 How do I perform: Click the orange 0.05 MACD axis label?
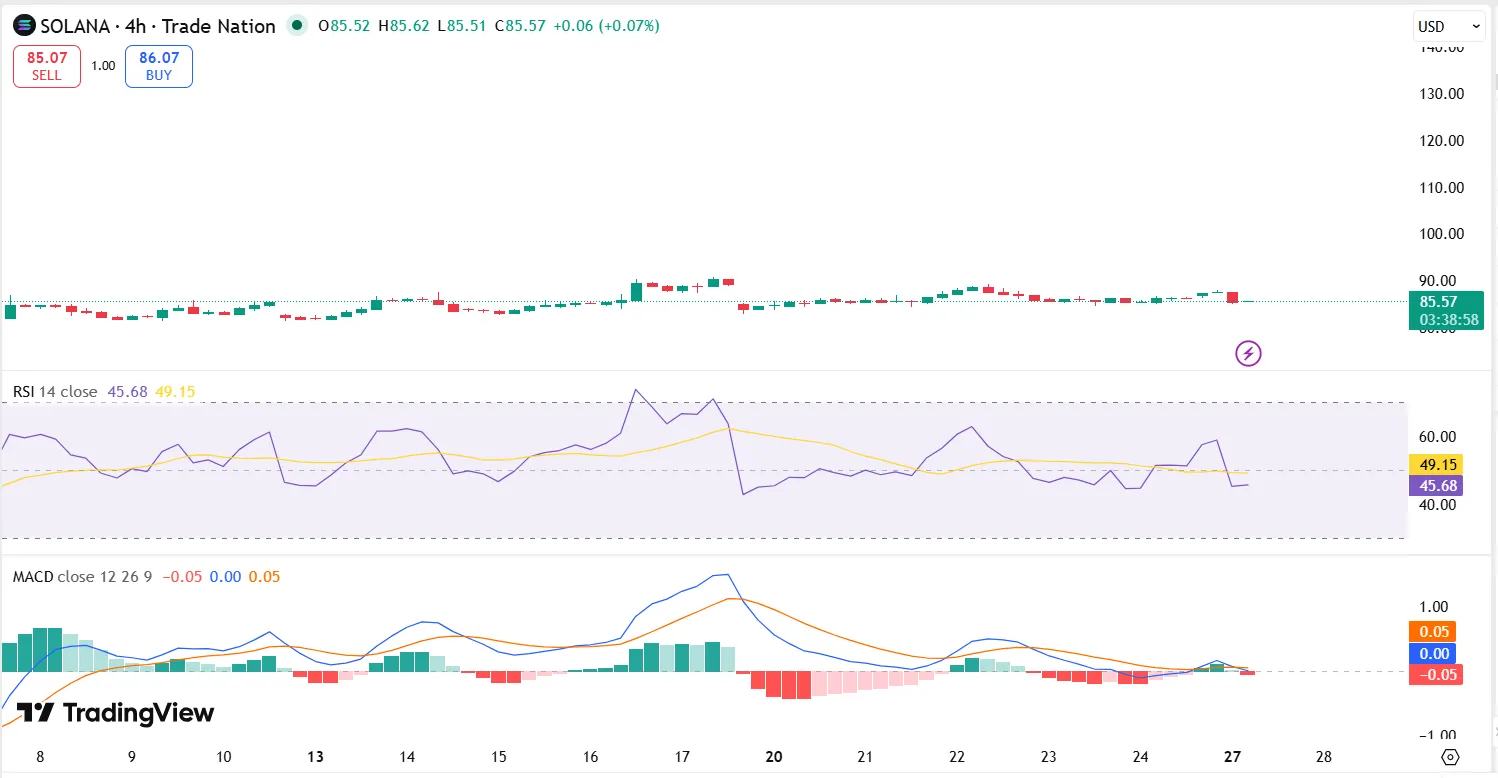coord(1435,632)
